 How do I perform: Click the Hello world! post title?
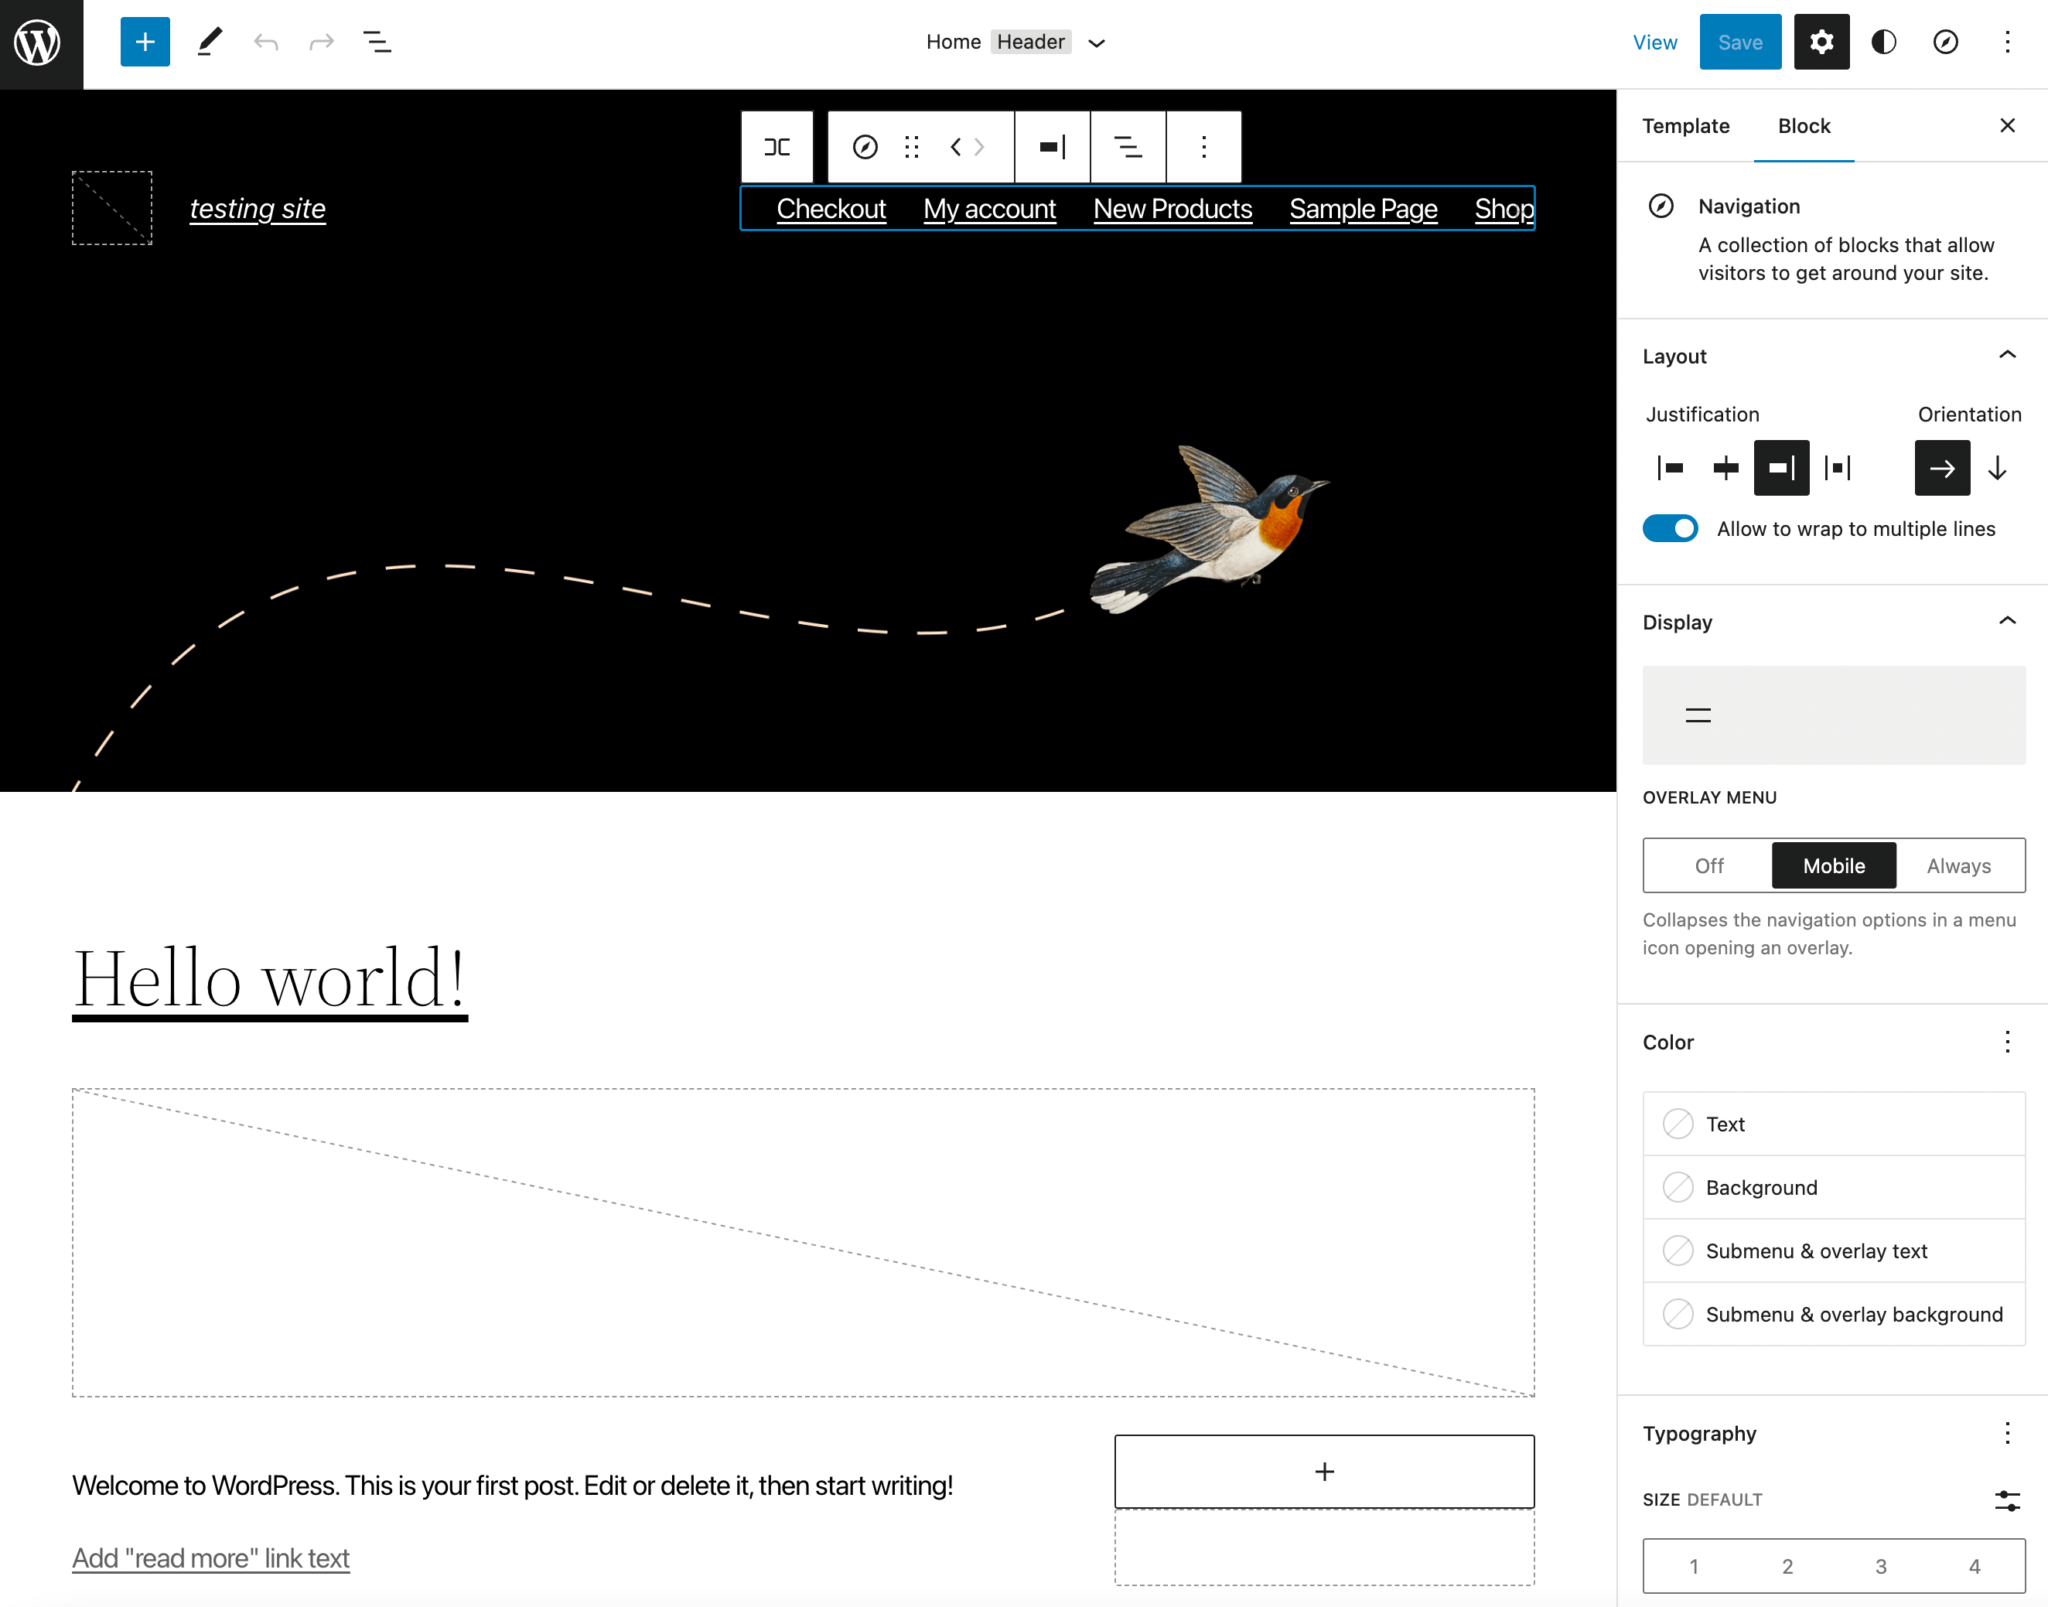point(270,979)
